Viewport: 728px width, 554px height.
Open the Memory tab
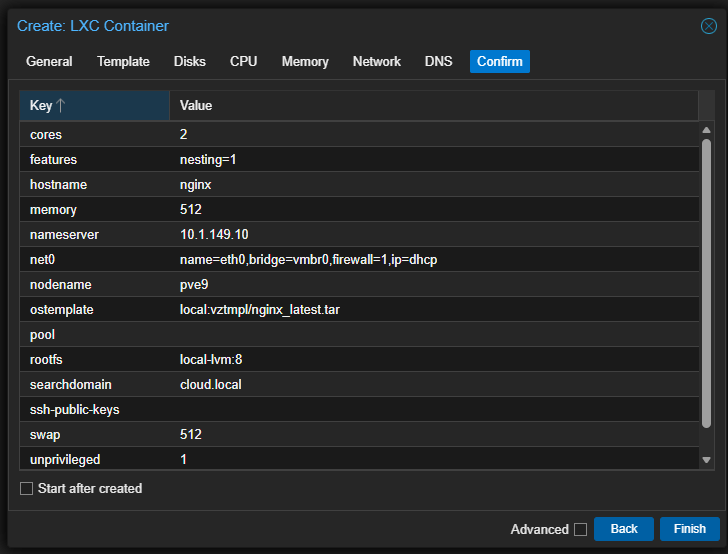[x=305, y=61]
